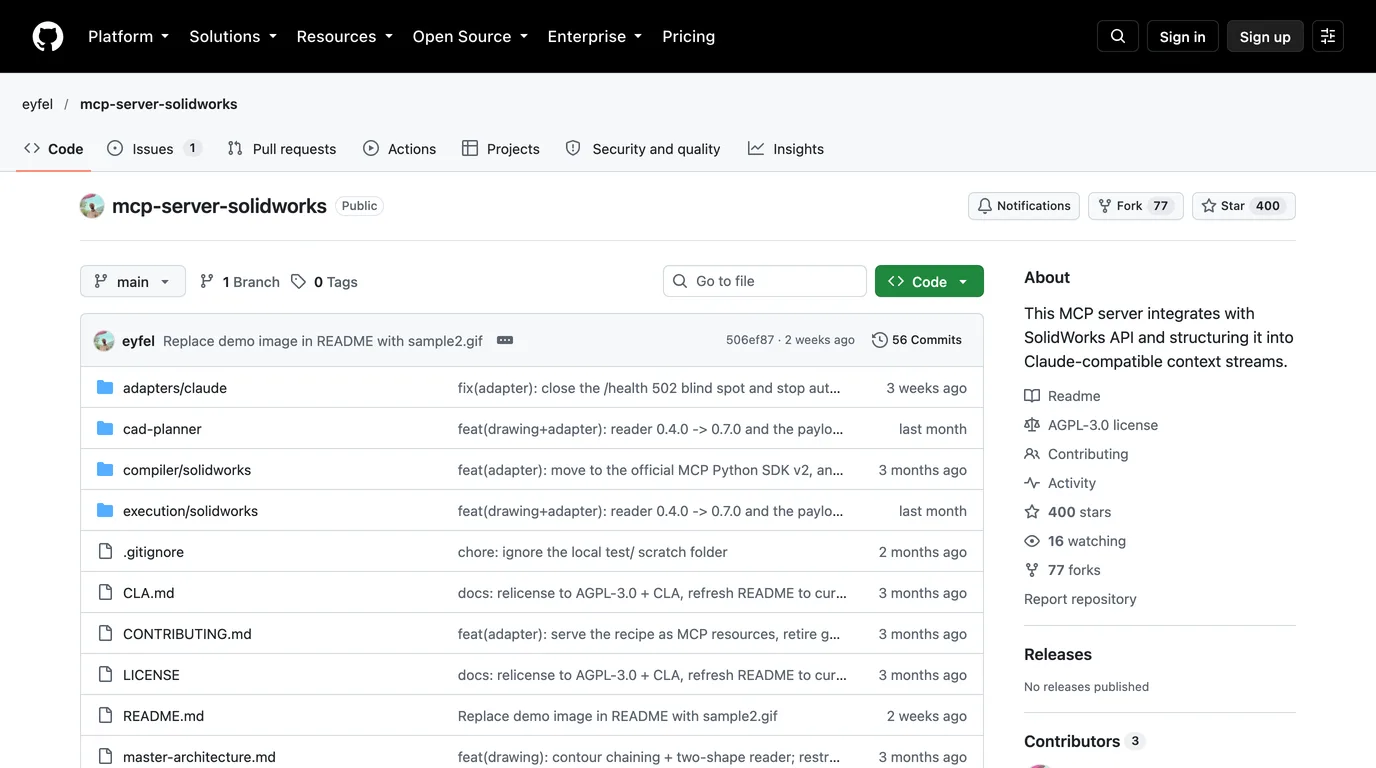Switch to the Issues tab

[154, 148]
